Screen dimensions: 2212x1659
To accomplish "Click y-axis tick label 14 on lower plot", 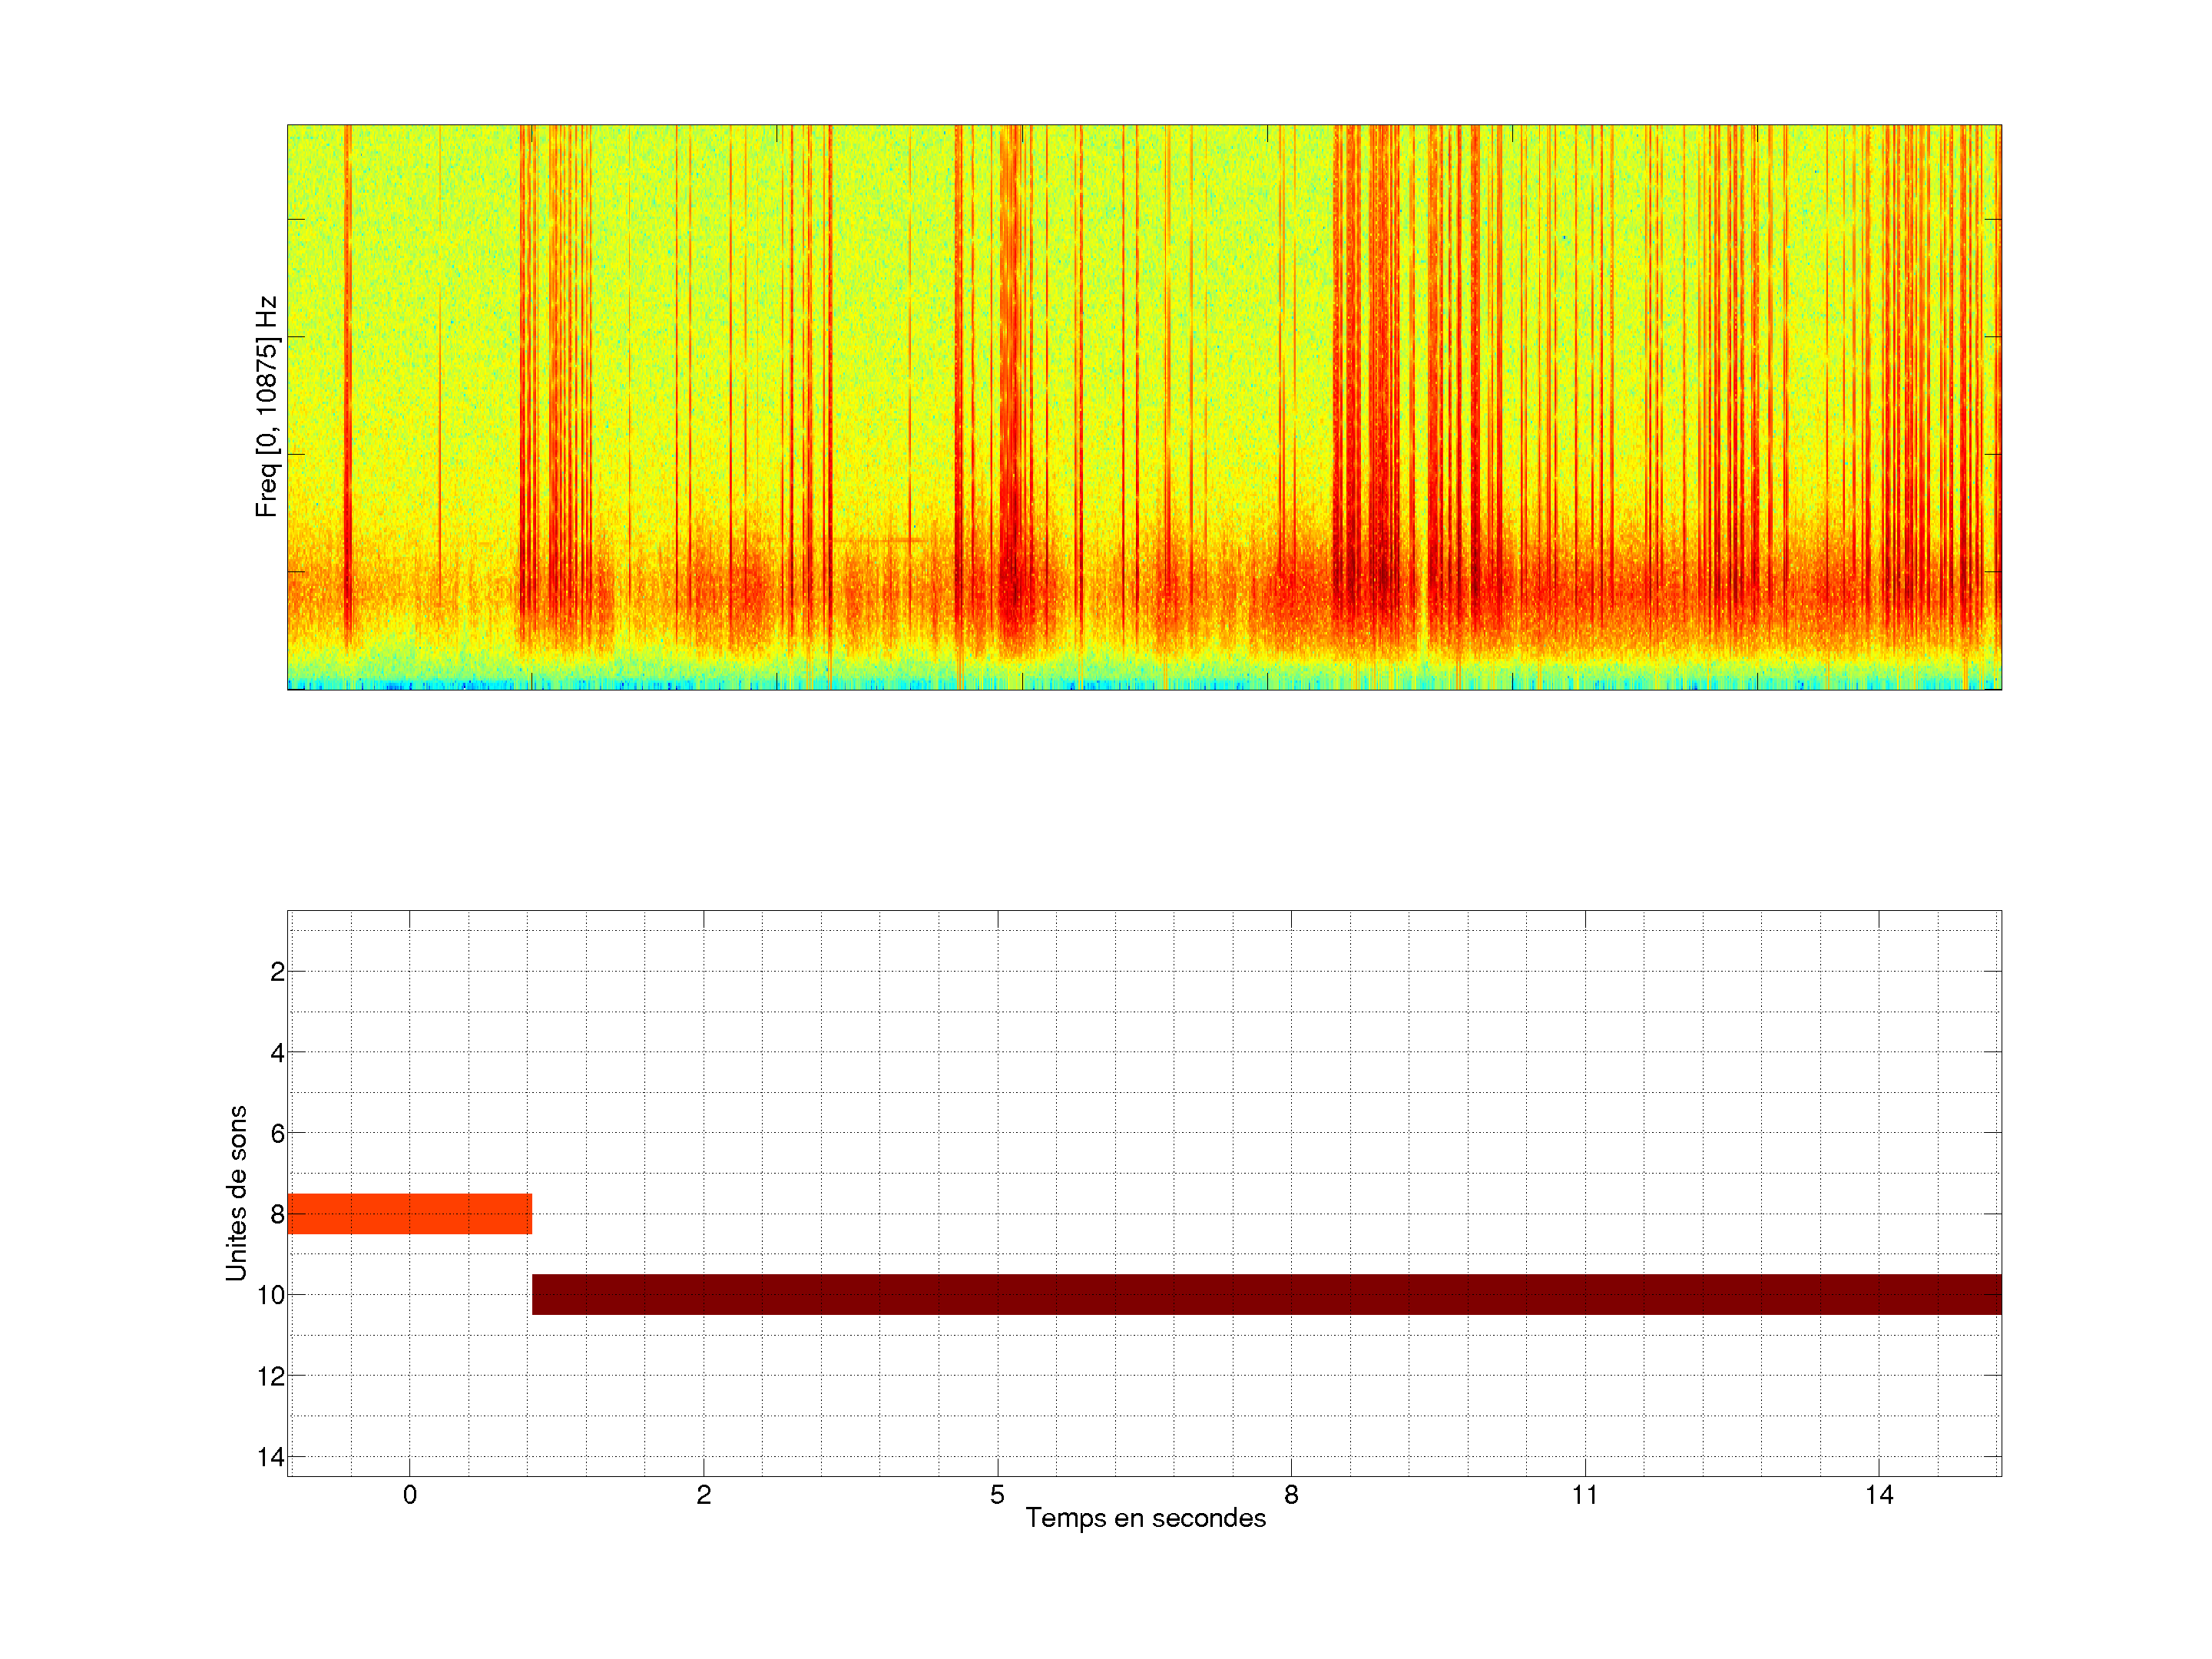I will (x=271, y=1457).
